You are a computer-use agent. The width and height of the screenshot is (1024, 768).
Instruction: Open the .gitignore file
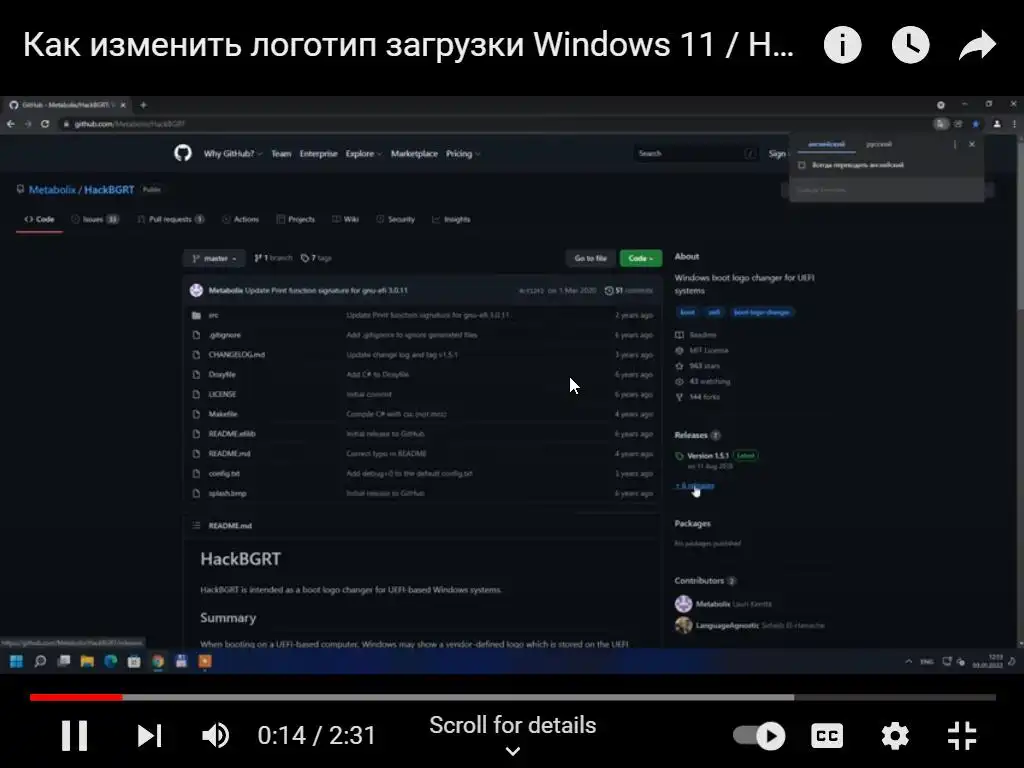click(x=225, y=335)
